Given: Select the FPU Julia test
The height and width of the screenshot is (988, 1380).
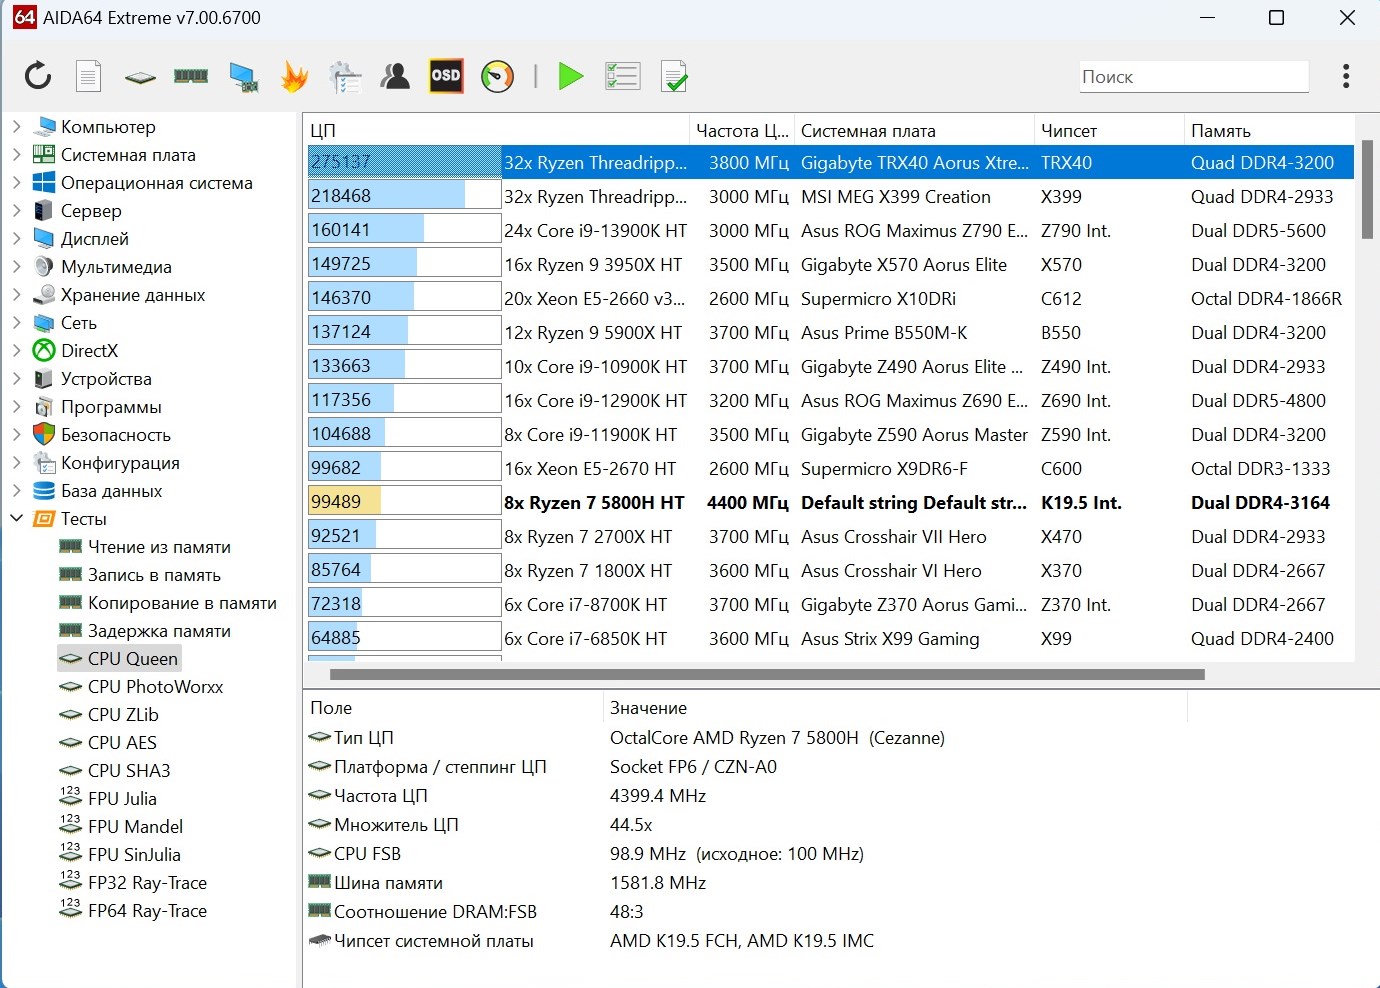Looking at the screenshot, I should (122, 799).
